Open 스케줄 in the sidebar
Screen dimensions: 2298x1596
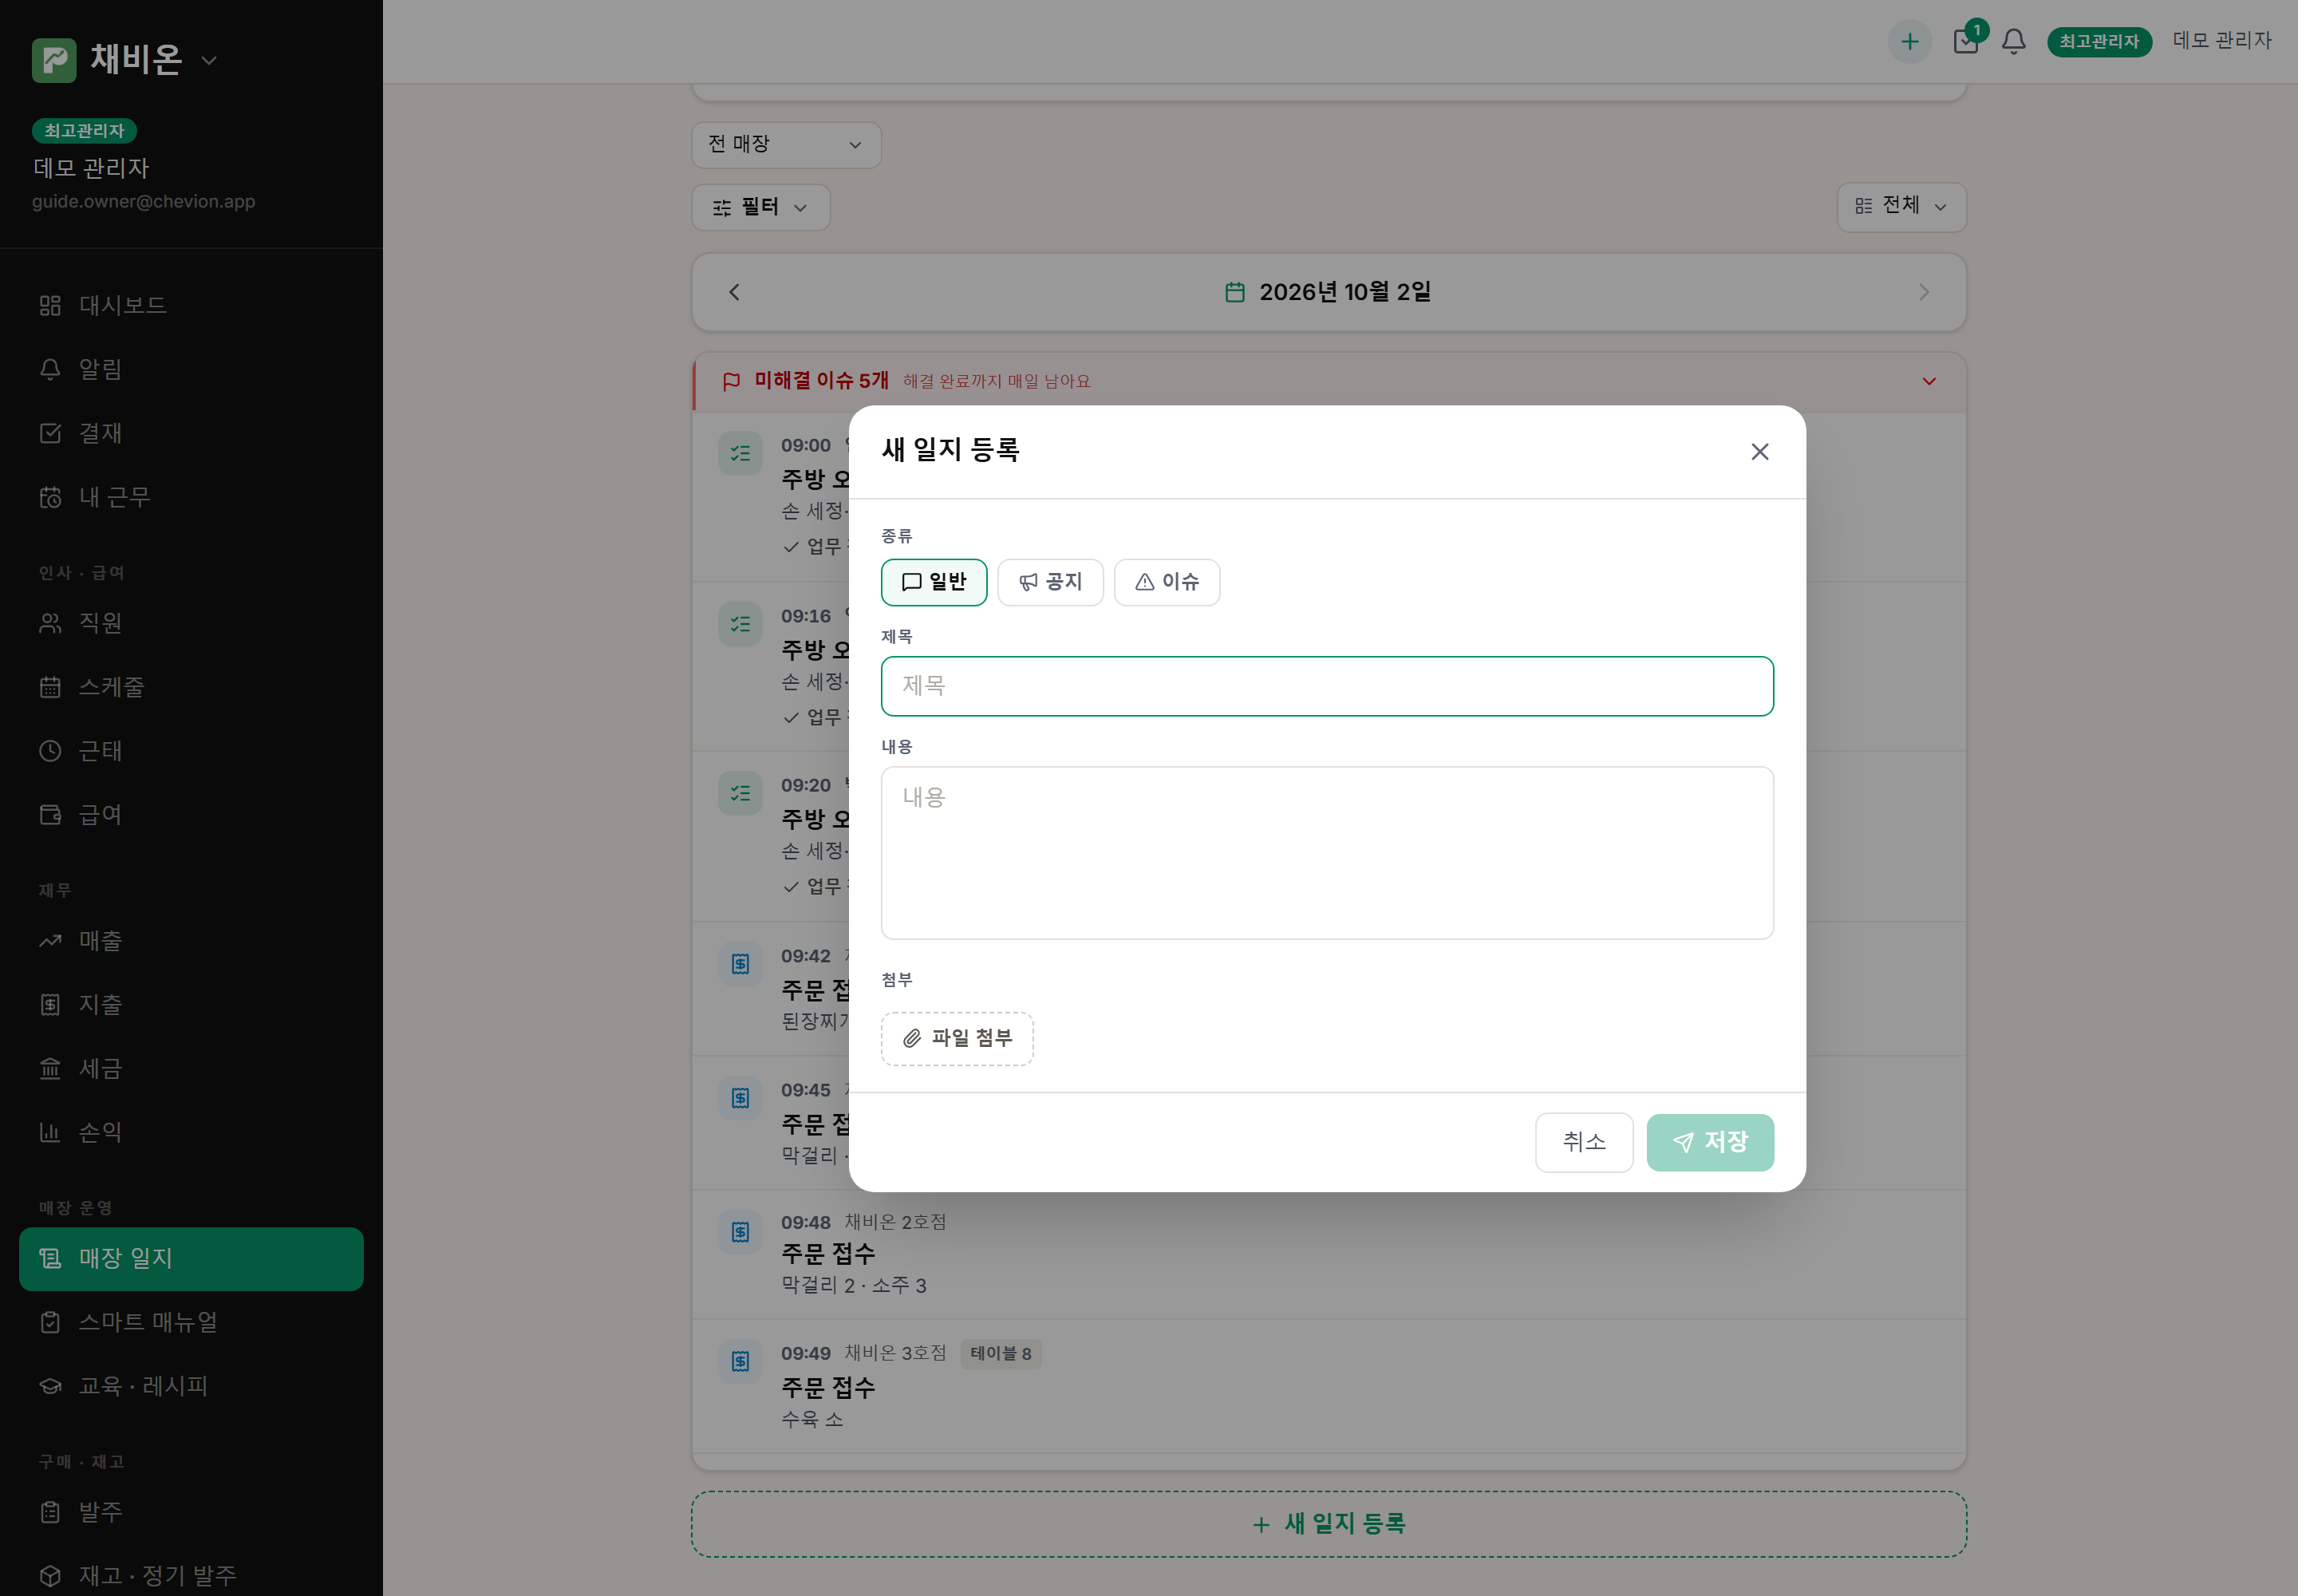point(191,687)
